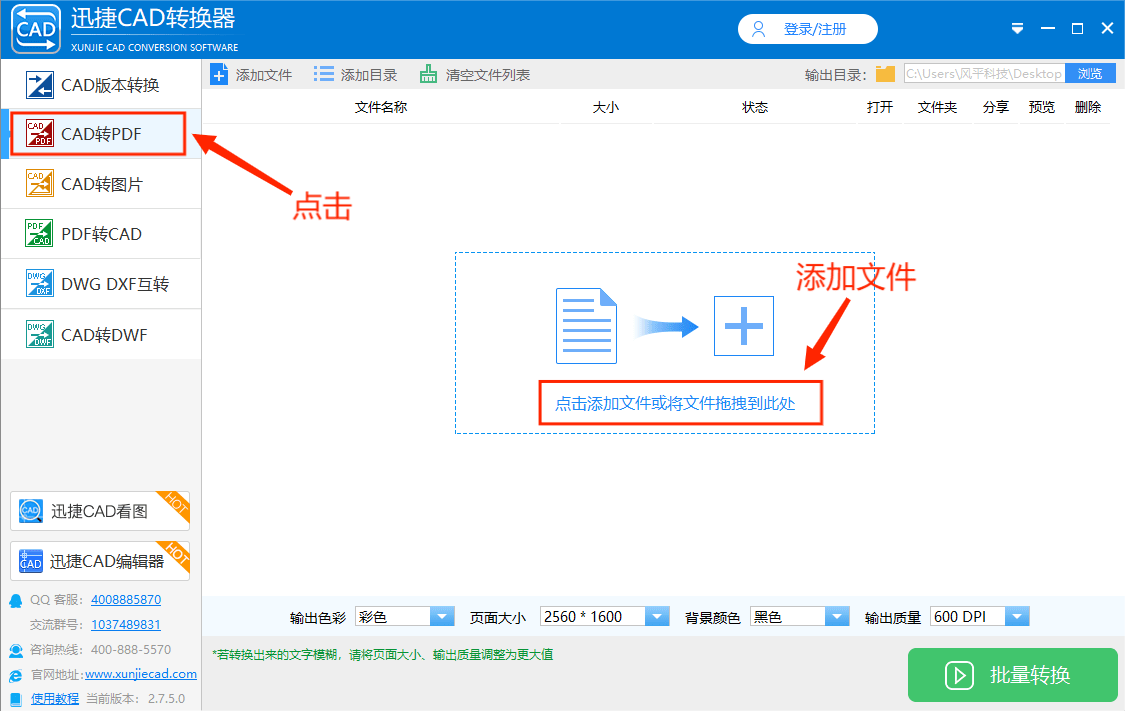Click 点击添加文件或将文件拖拽到此处 link
Viewport: 1125px width, 711px height.
pyautogui.click(x=675, y=403)
